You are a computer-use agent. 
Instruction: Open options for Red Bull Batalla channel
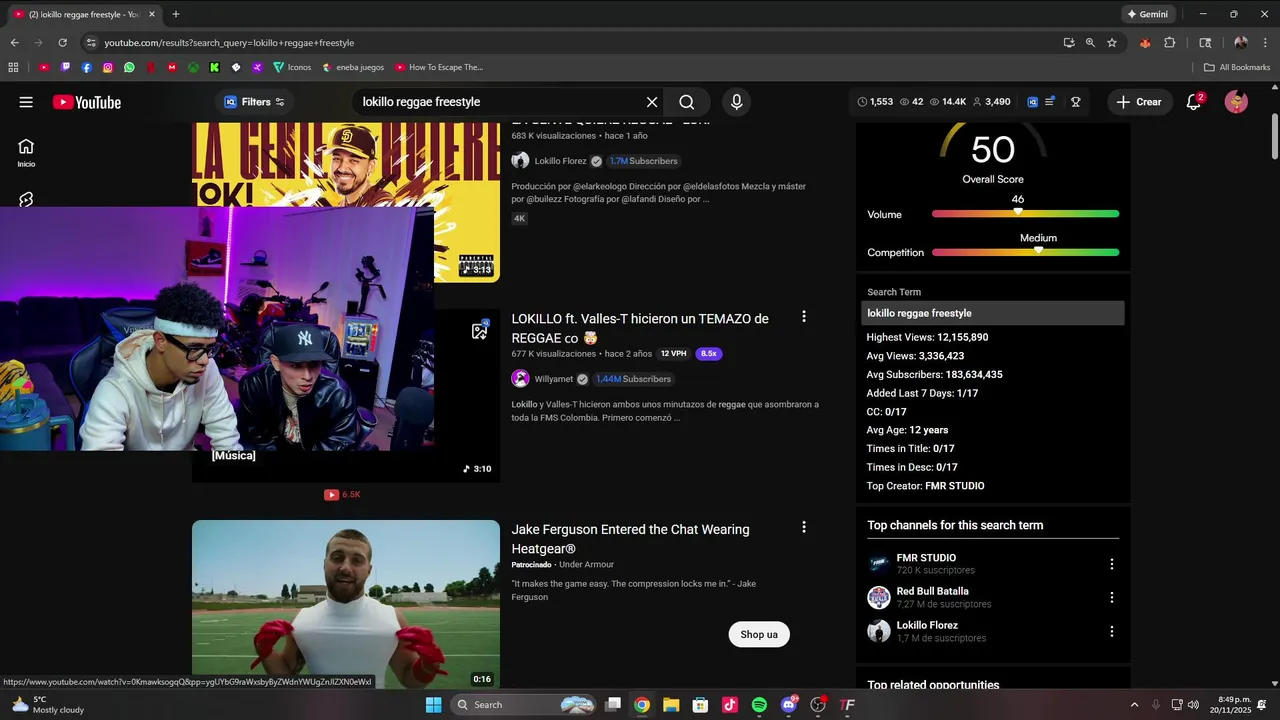1111,598
